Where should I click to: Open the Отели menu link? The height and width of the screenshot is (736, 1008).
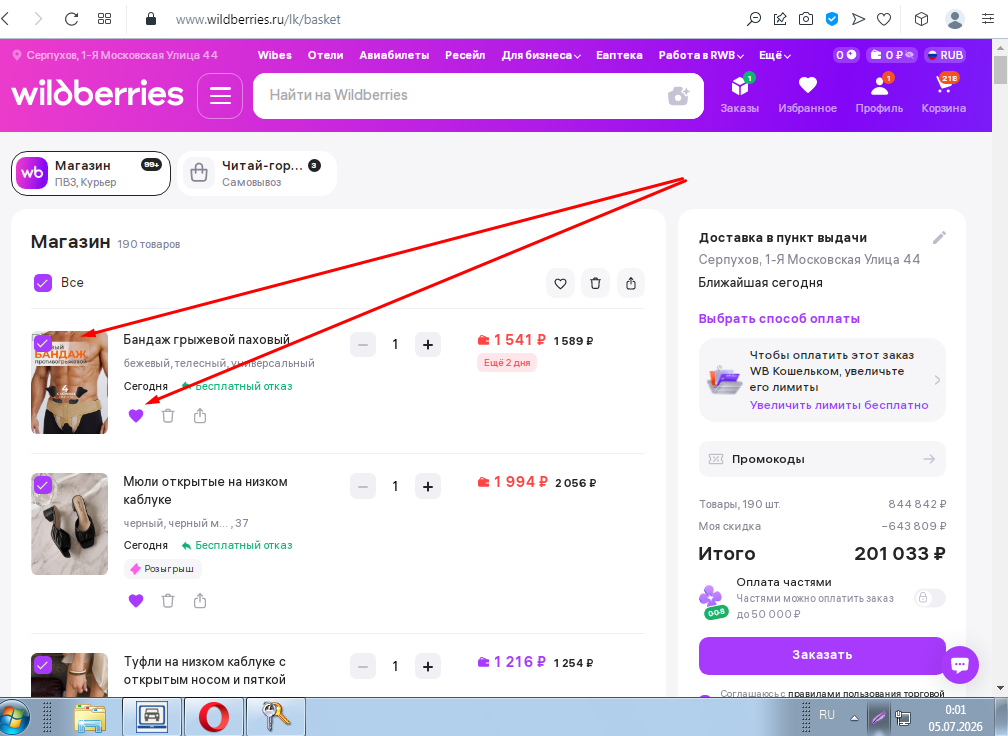pos(325,55)
